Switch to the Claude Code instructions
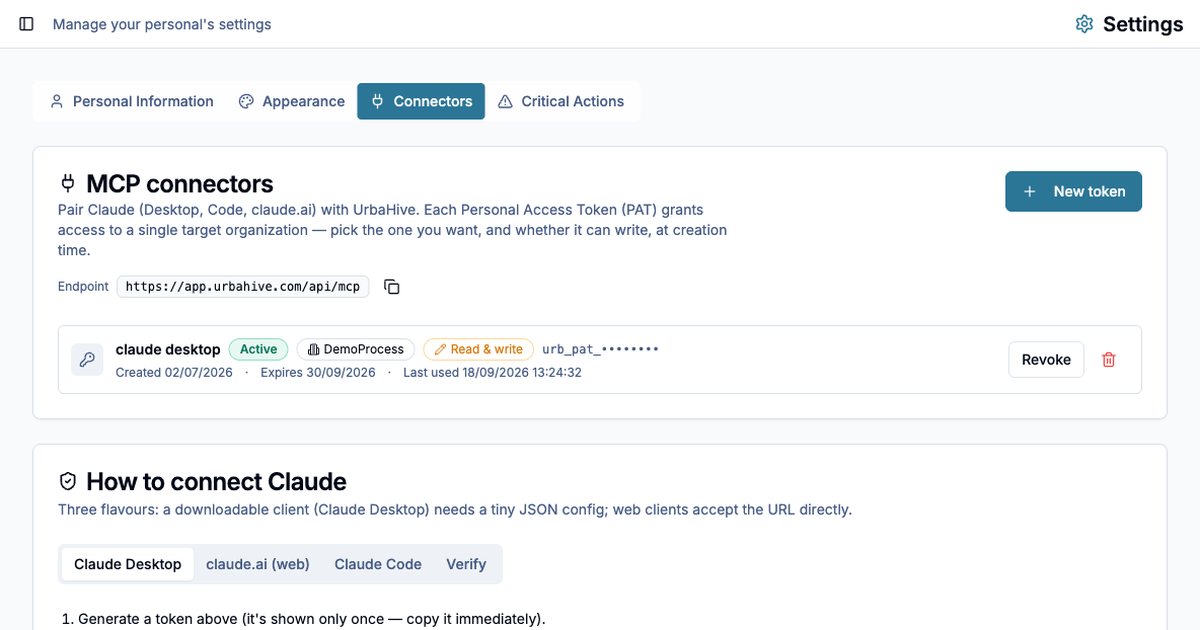The height and width of the screenshot is (630, 1200). (x=378, y=564)
